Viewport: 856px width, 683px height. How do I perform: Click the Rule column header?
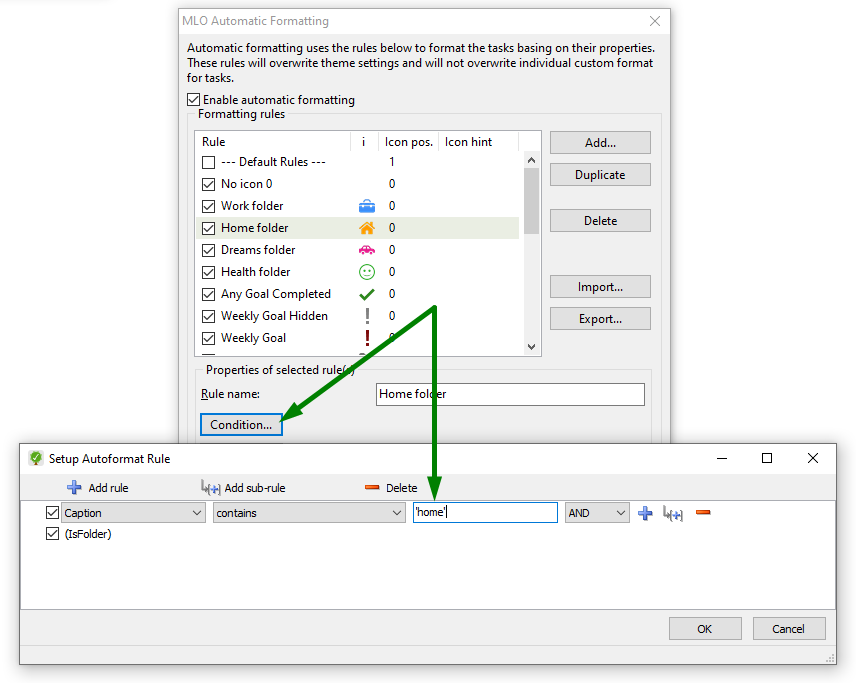(x=273, y=142)
